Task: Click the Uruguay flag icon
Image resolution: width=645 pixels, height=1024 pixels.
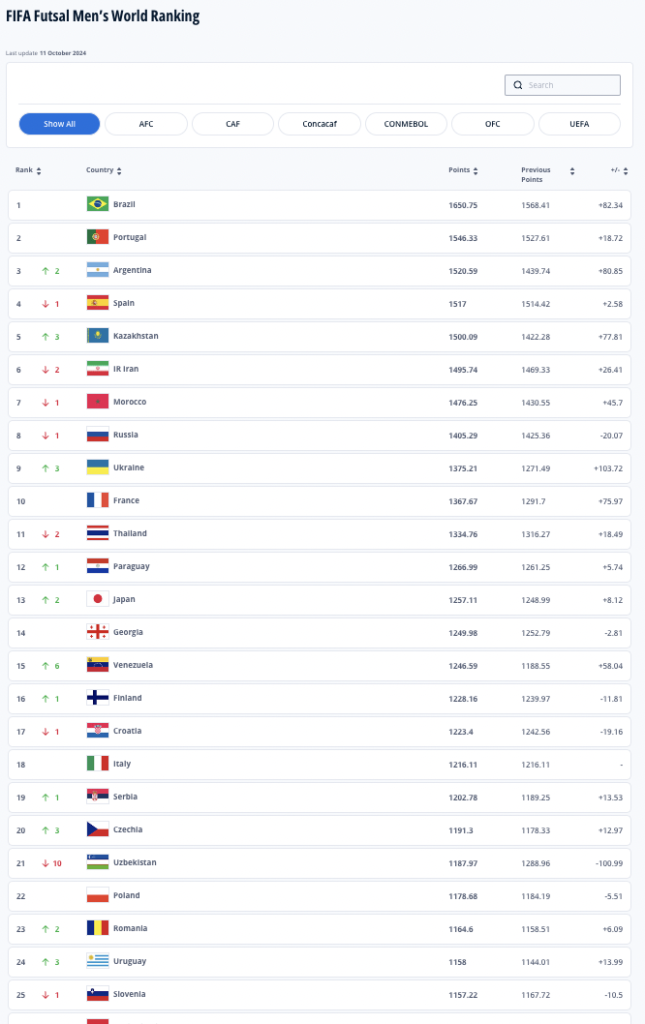Action: (97, 961)
